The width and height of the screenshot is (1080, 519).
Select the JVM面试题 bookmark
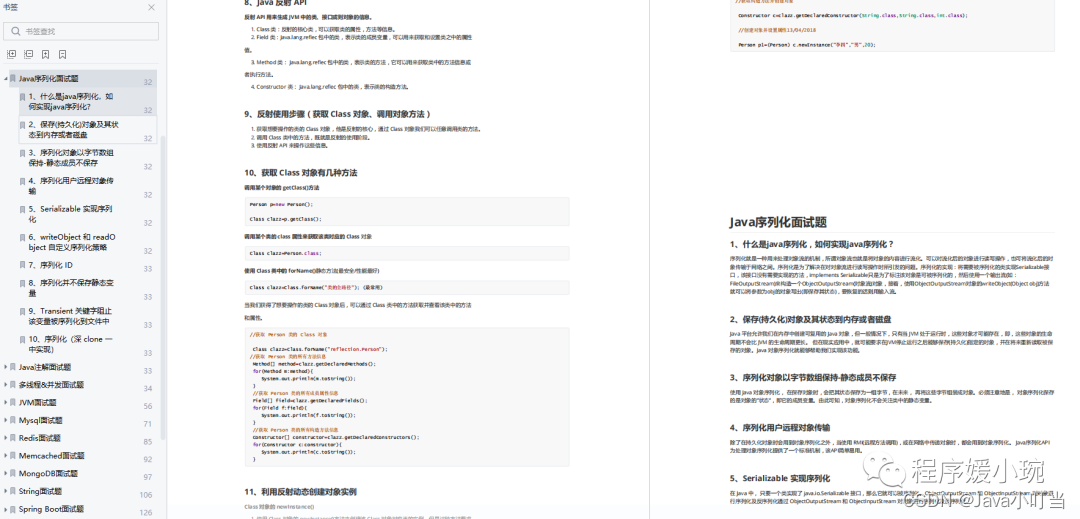[38, 403]
